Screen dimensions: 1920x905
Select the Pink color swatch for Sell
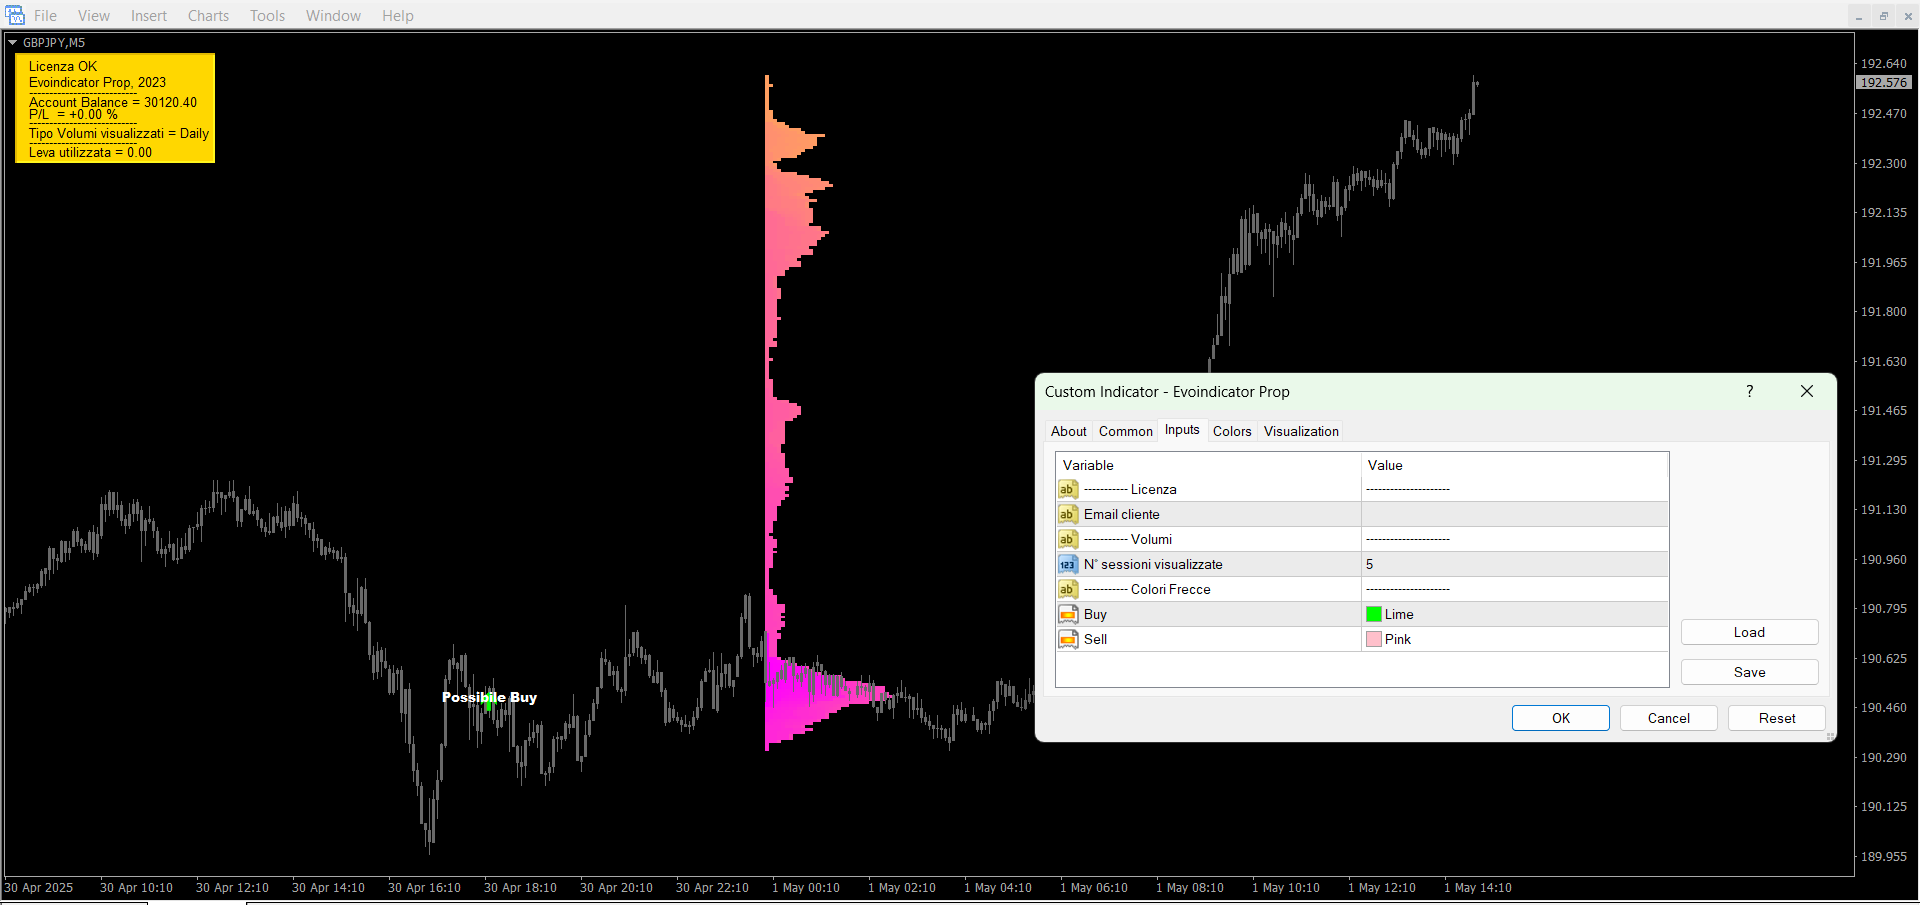click(x=1374, y=639)
